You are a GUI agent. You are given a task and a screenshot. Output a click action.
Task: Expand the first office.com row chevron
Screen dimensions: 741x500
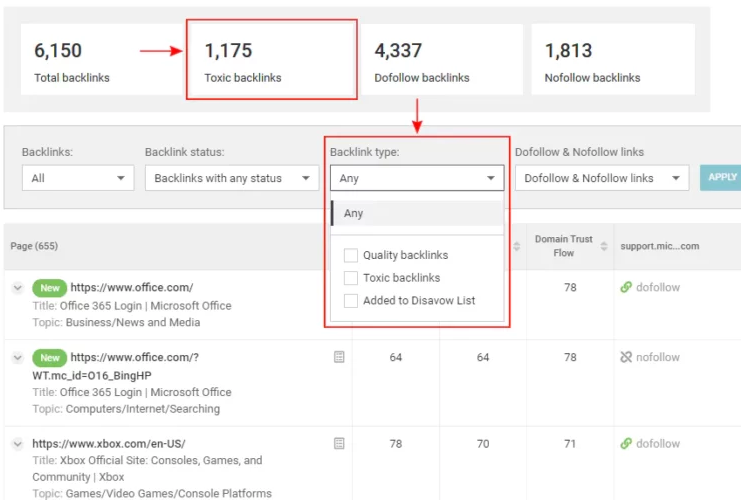point(17,288)
